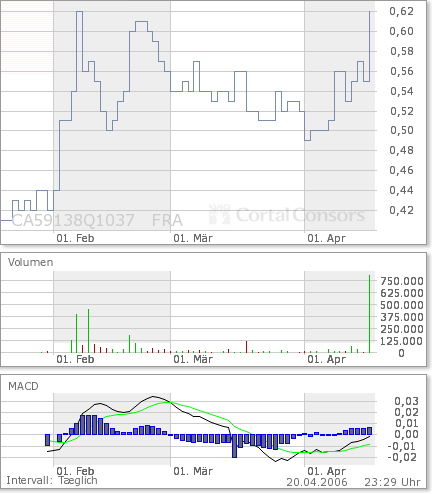Click the 250.000 volume axis label
This screenshot has width=432, height=494.
tap(402, 329)
